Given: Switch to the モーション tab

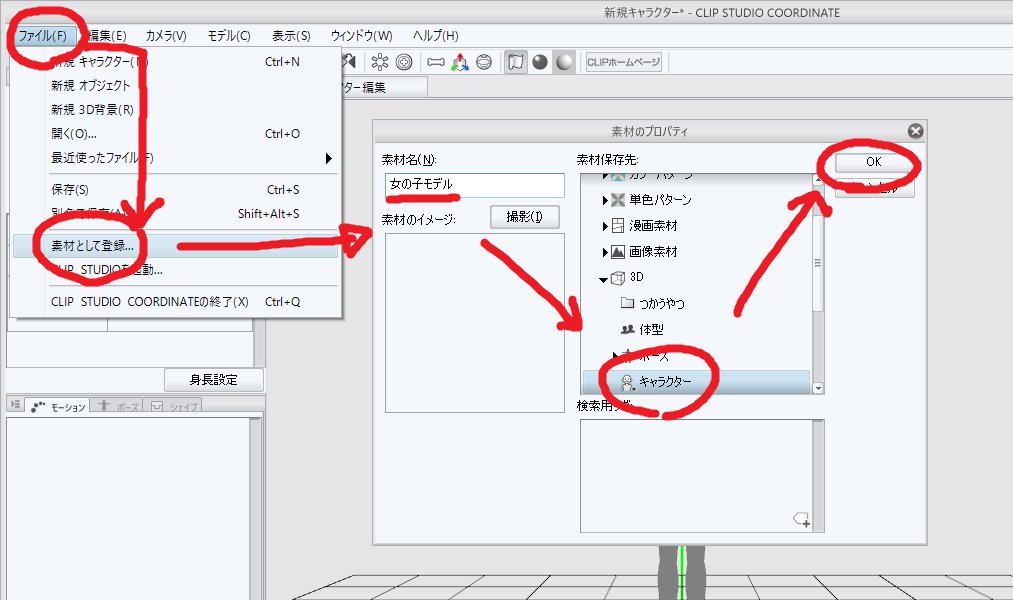Looking at the screenshot, I should coord(58,407).
